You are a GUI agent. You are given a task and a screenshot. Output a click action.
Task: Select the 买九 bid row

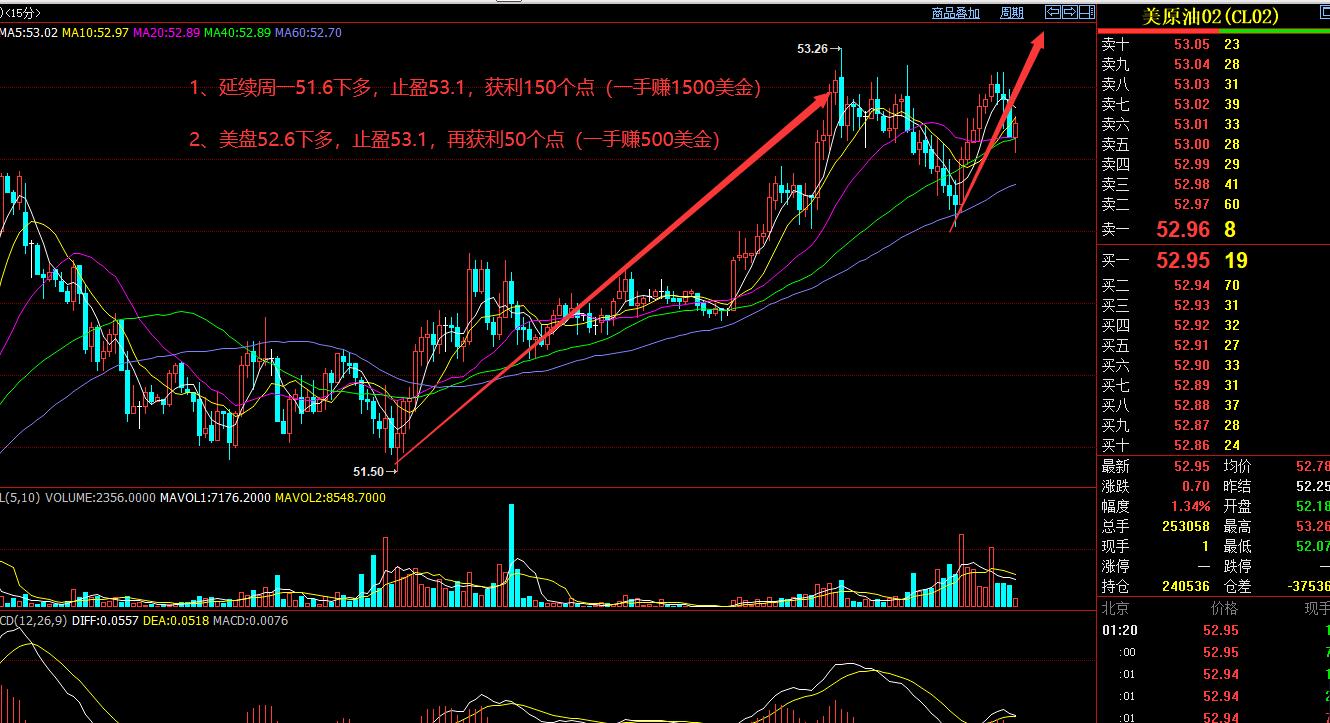1213,425
